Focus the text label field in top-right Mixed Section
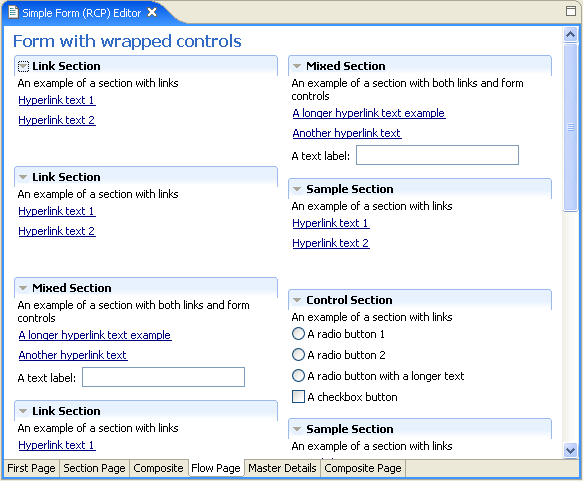This screenshot has height=481, width=583. coord(437,155)
